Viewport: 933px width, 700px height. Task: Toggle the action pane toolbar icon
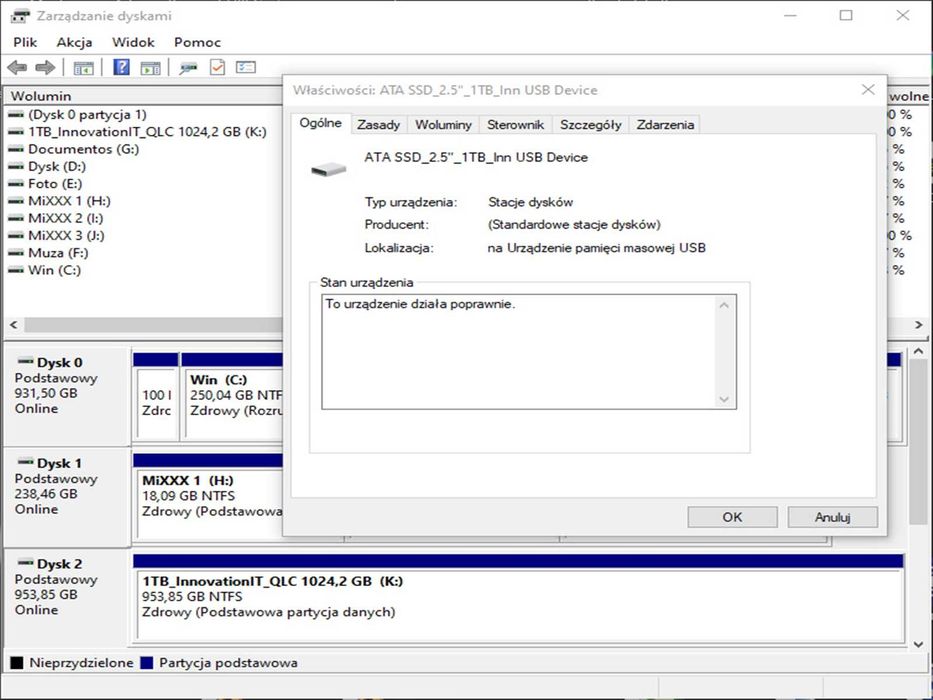pyautogui.click(x=150, y=68)
